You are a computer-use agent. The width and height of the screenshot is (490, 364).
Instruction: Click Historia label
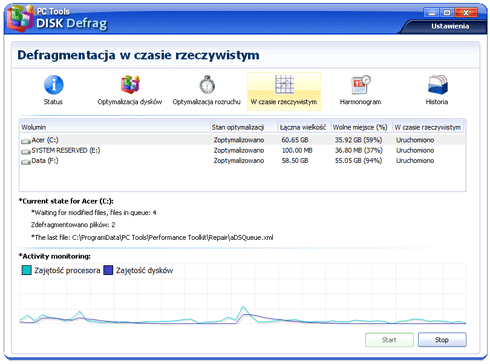(x=437, y=102)
